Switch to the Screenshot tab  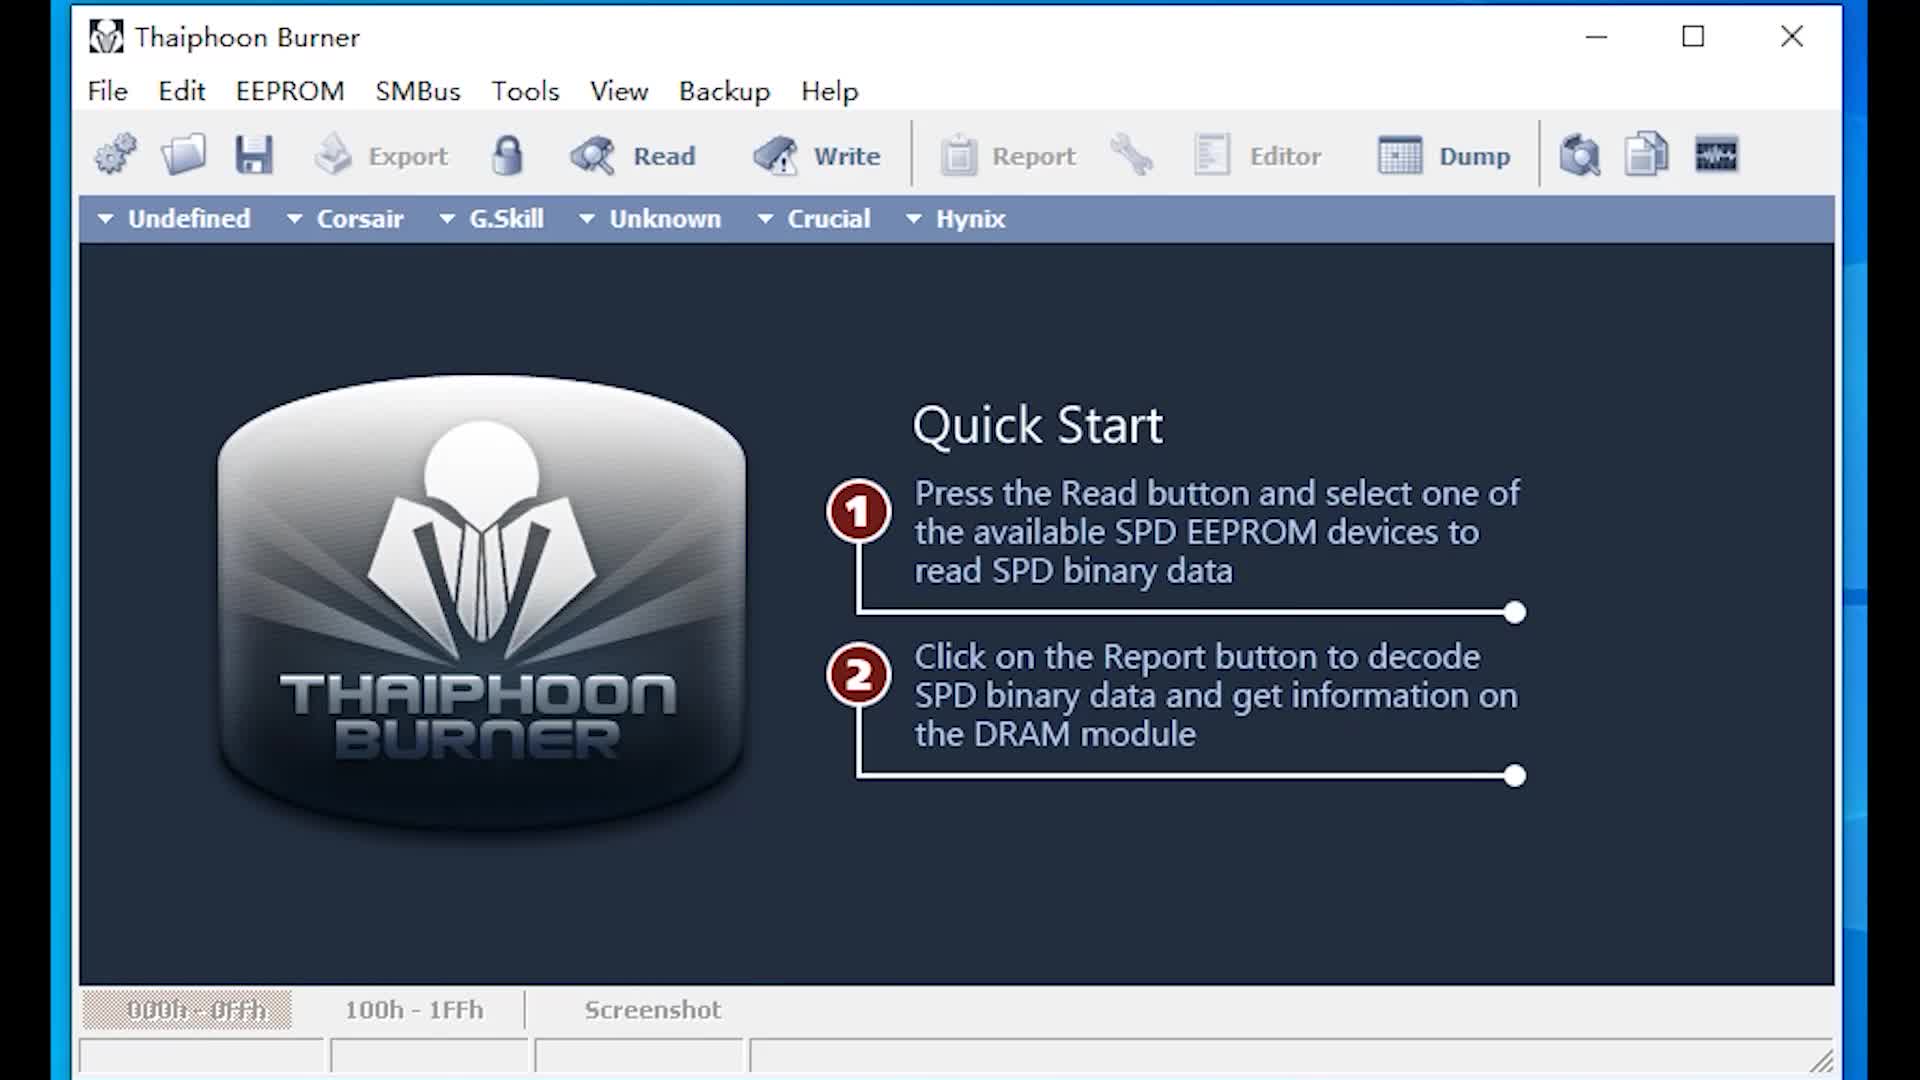[x=652, y=1010]
